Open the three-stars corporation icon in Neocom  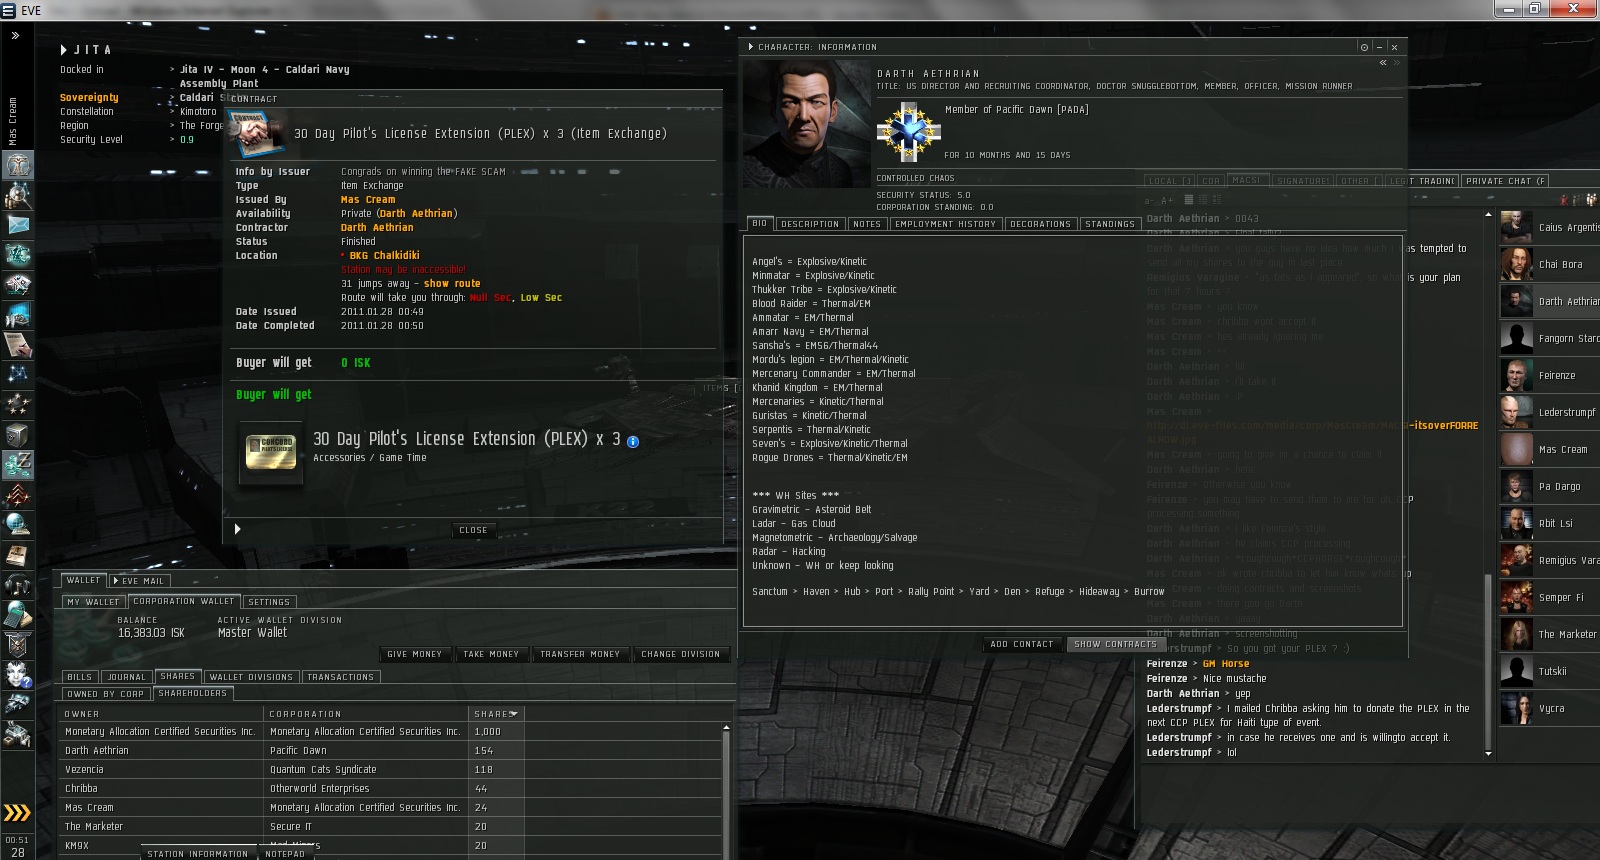click(18, 405)
